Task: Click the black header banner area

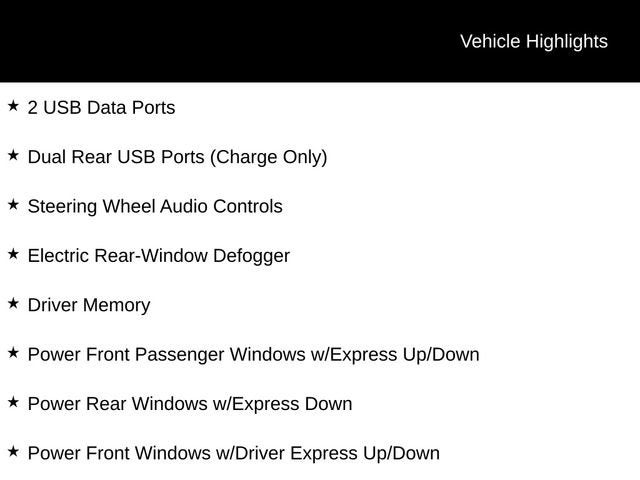Action: (320, 41)
